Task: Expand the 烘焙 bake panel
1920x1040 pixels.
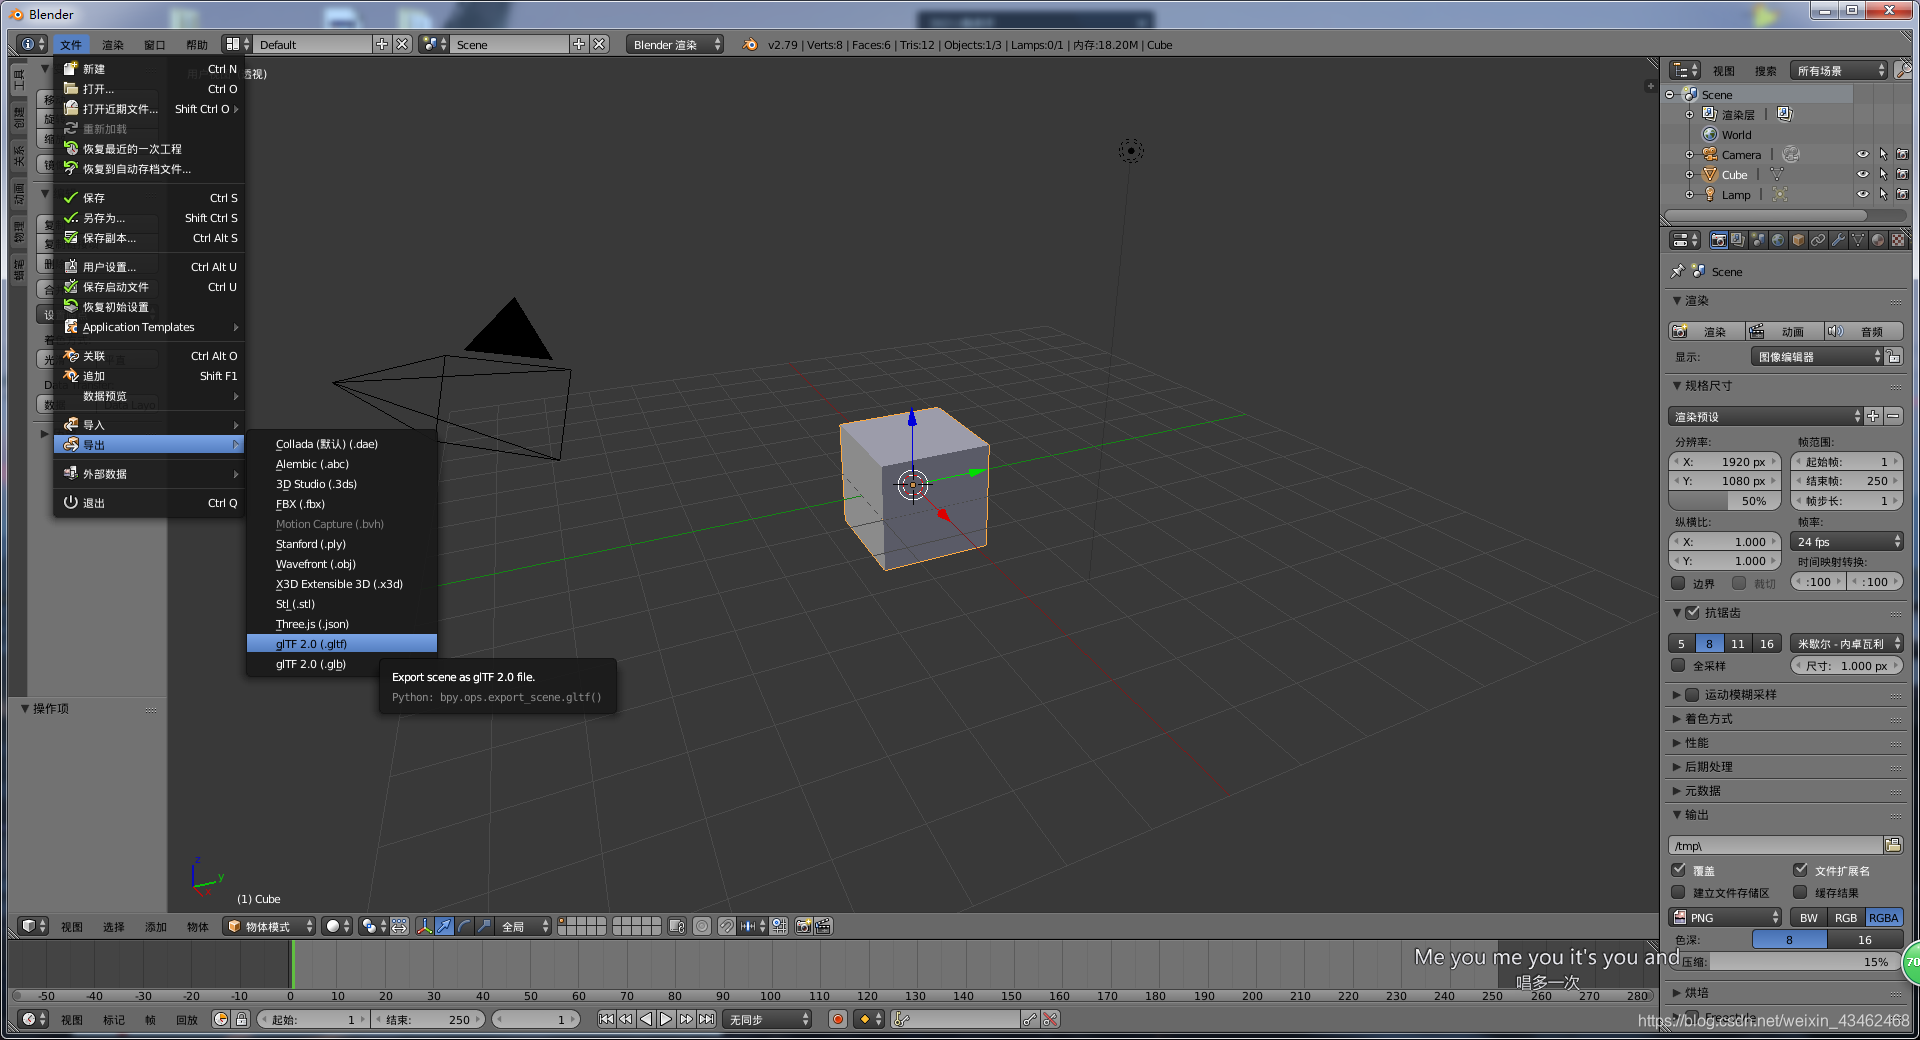Action: 1696,992
